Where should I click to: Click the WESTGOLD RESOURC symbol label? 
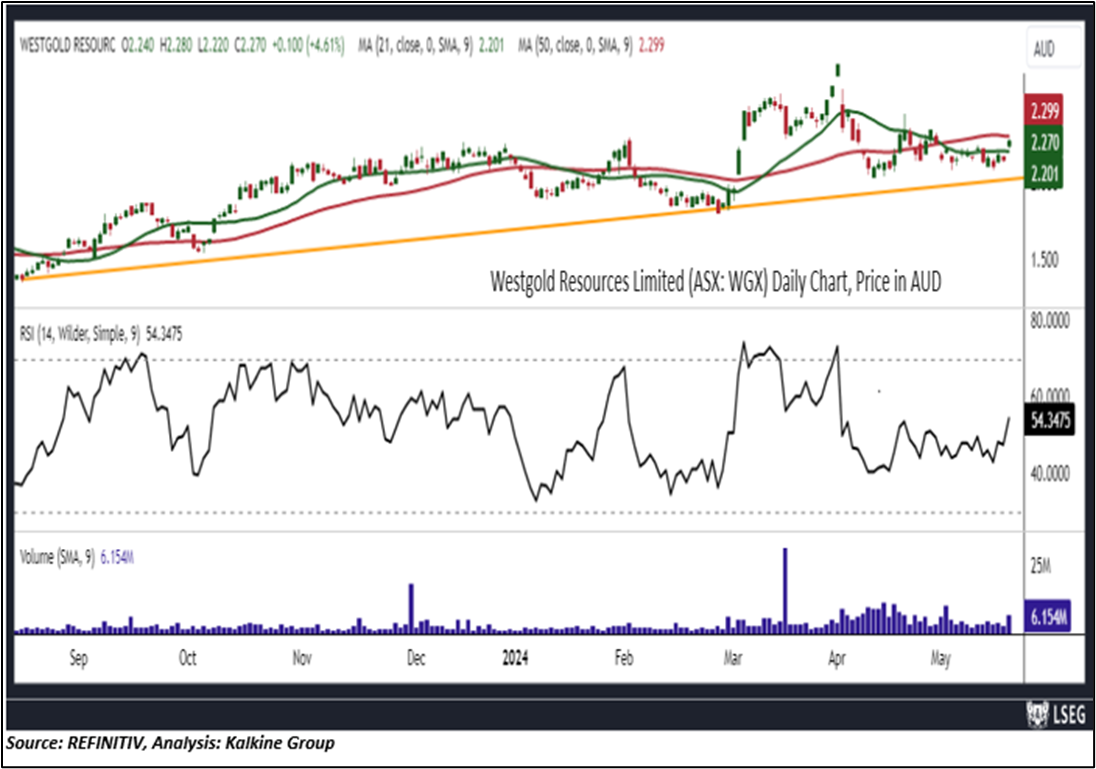(x=67, y=46)
